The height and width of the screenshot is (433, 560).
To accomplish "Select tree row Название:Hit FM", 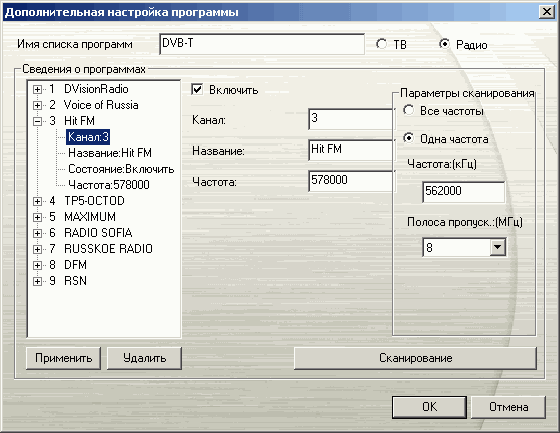I will click(x=110, y=153).
